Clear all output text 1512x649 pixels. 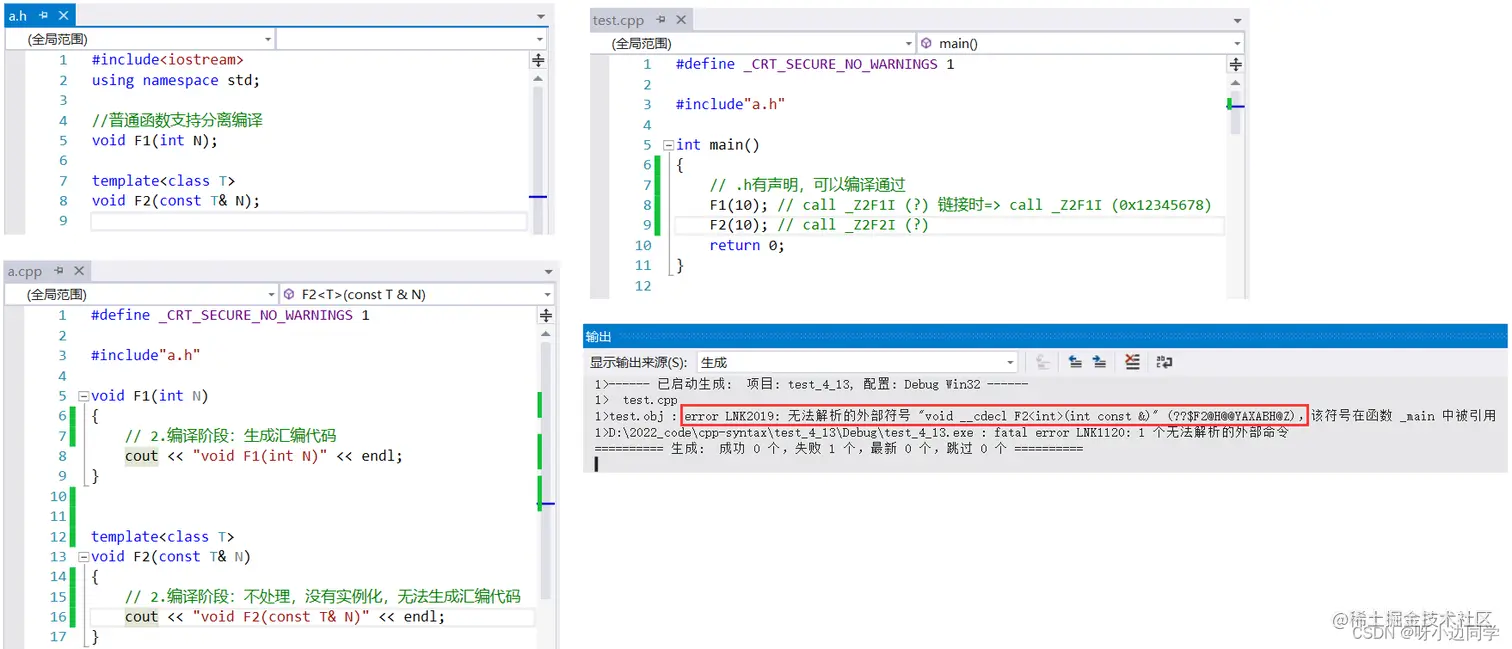[1132, 362]
